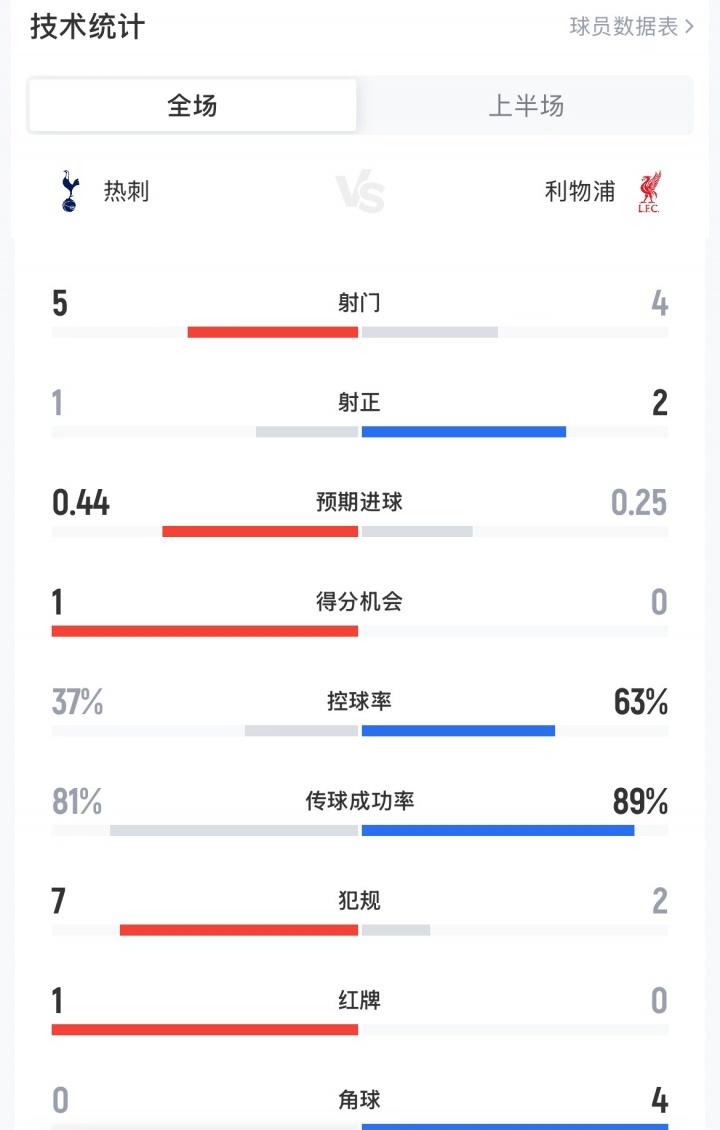This screenshot has height=1130, width=720.
Task: Switch to the 全场 full-match tab
Action: click(x=192, y=106)
